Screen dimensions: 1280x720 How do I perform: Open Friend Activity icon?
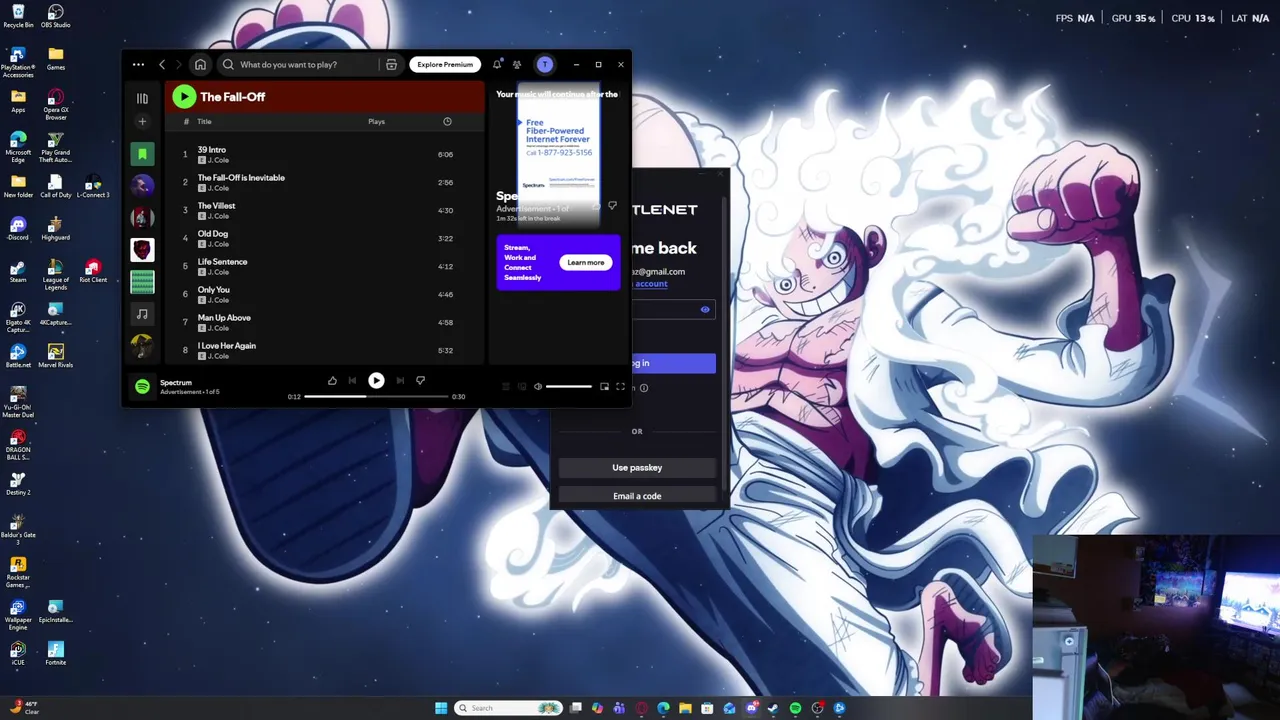(x=517, y=64)
